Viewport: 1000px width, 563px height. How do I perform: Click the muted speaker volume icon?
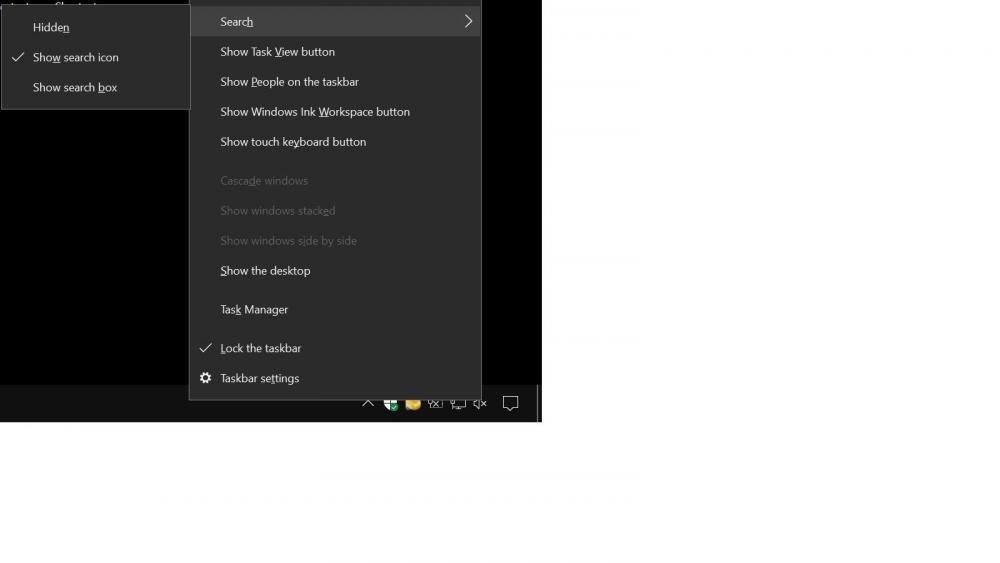[x=480, y=404]
